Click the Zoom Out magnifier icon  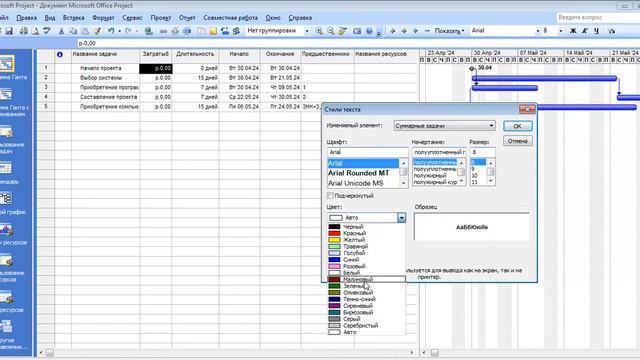click(x=331, y=31)
